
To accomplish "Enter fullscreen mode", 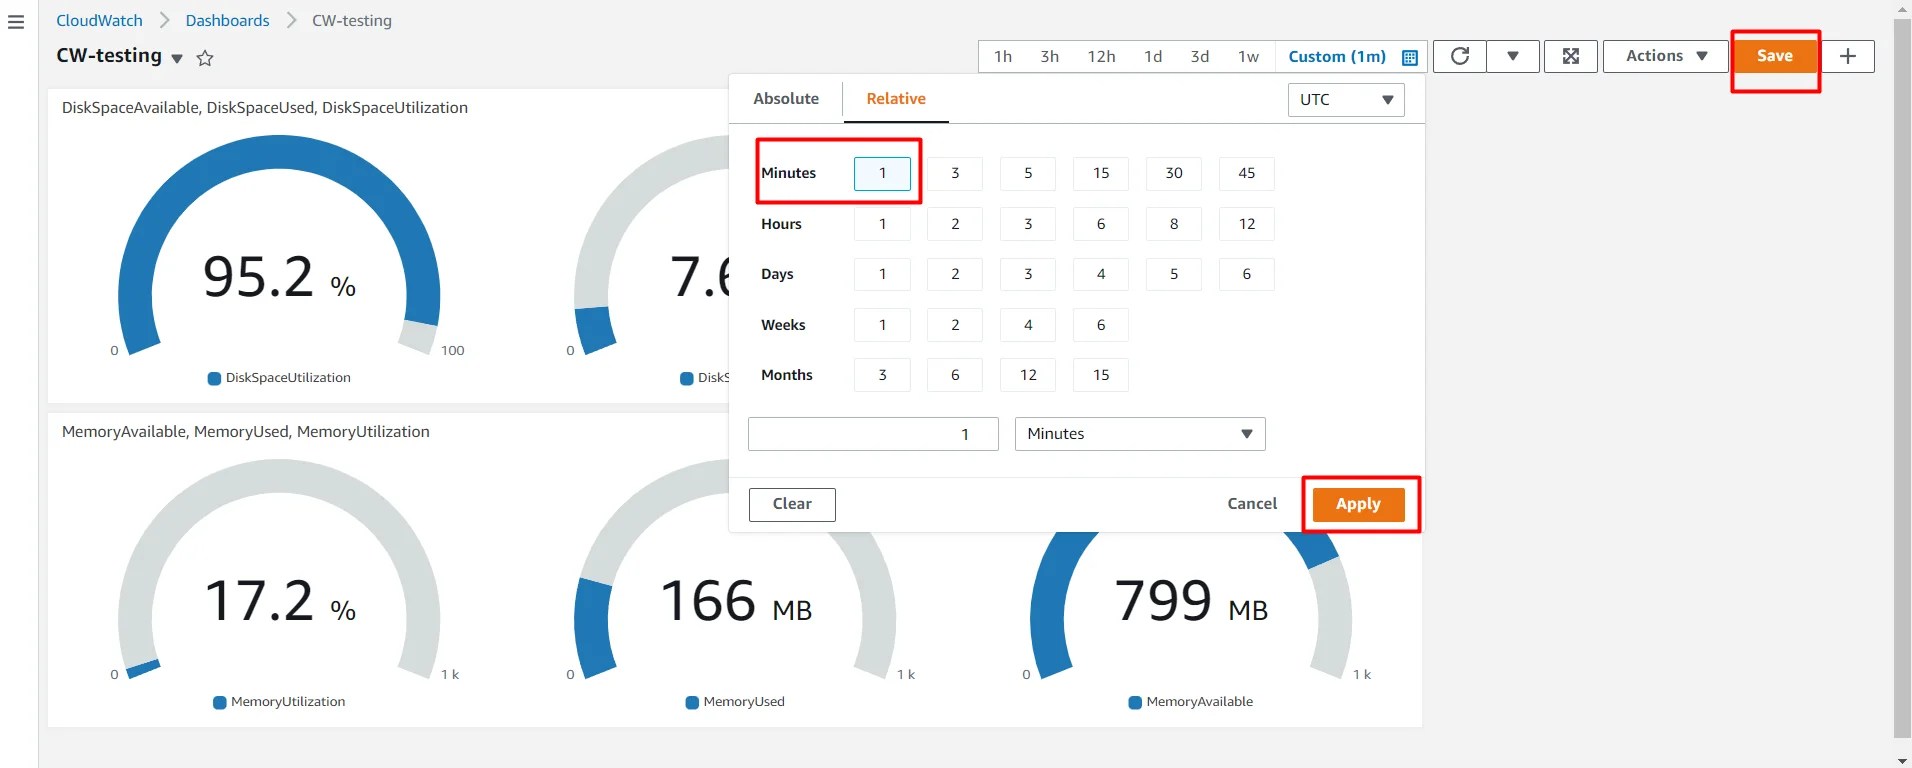I will [1571, 56].
